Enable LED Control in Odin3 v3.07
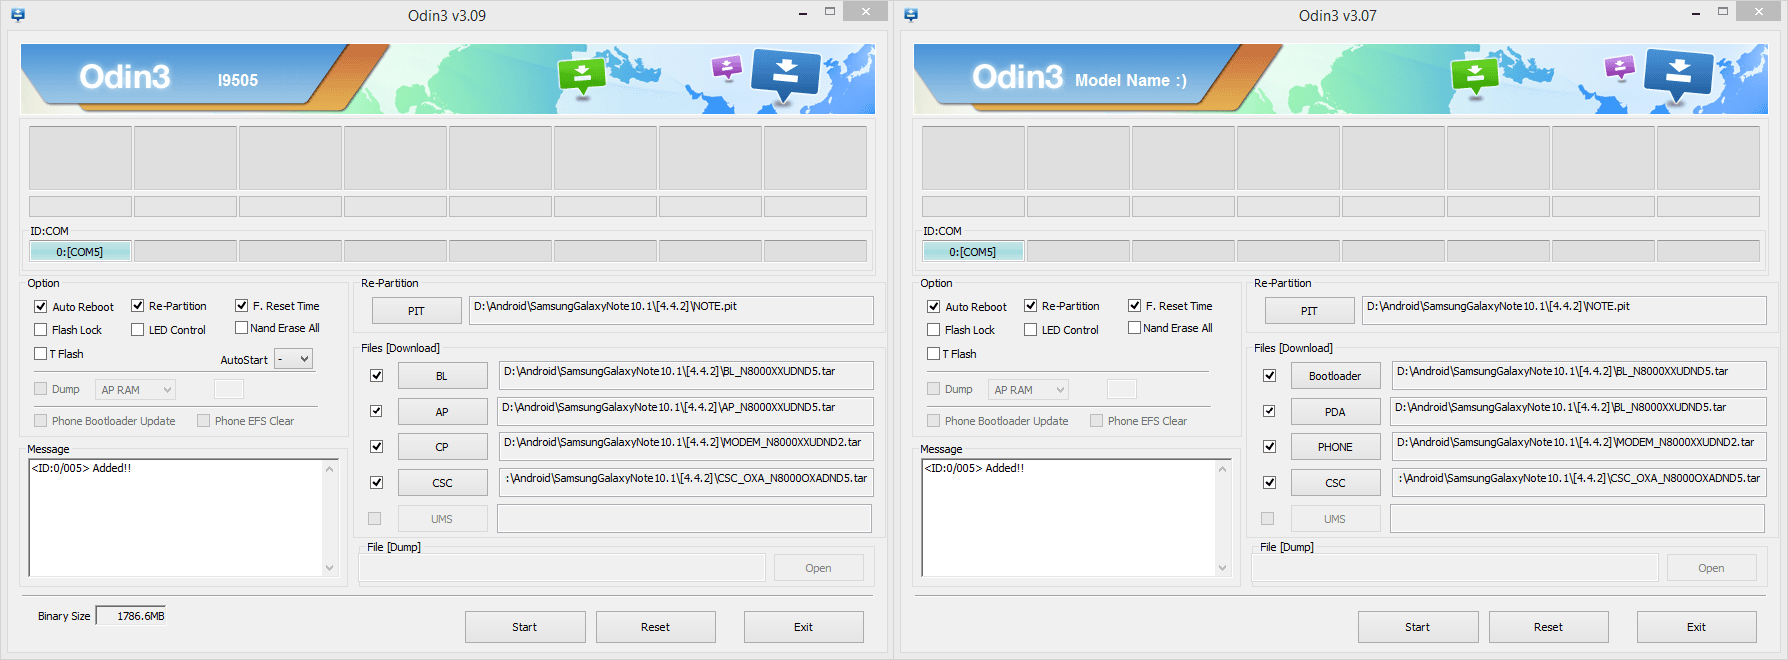The height and width of the screenshot is (660, 1788). [x=1031, y=330]
